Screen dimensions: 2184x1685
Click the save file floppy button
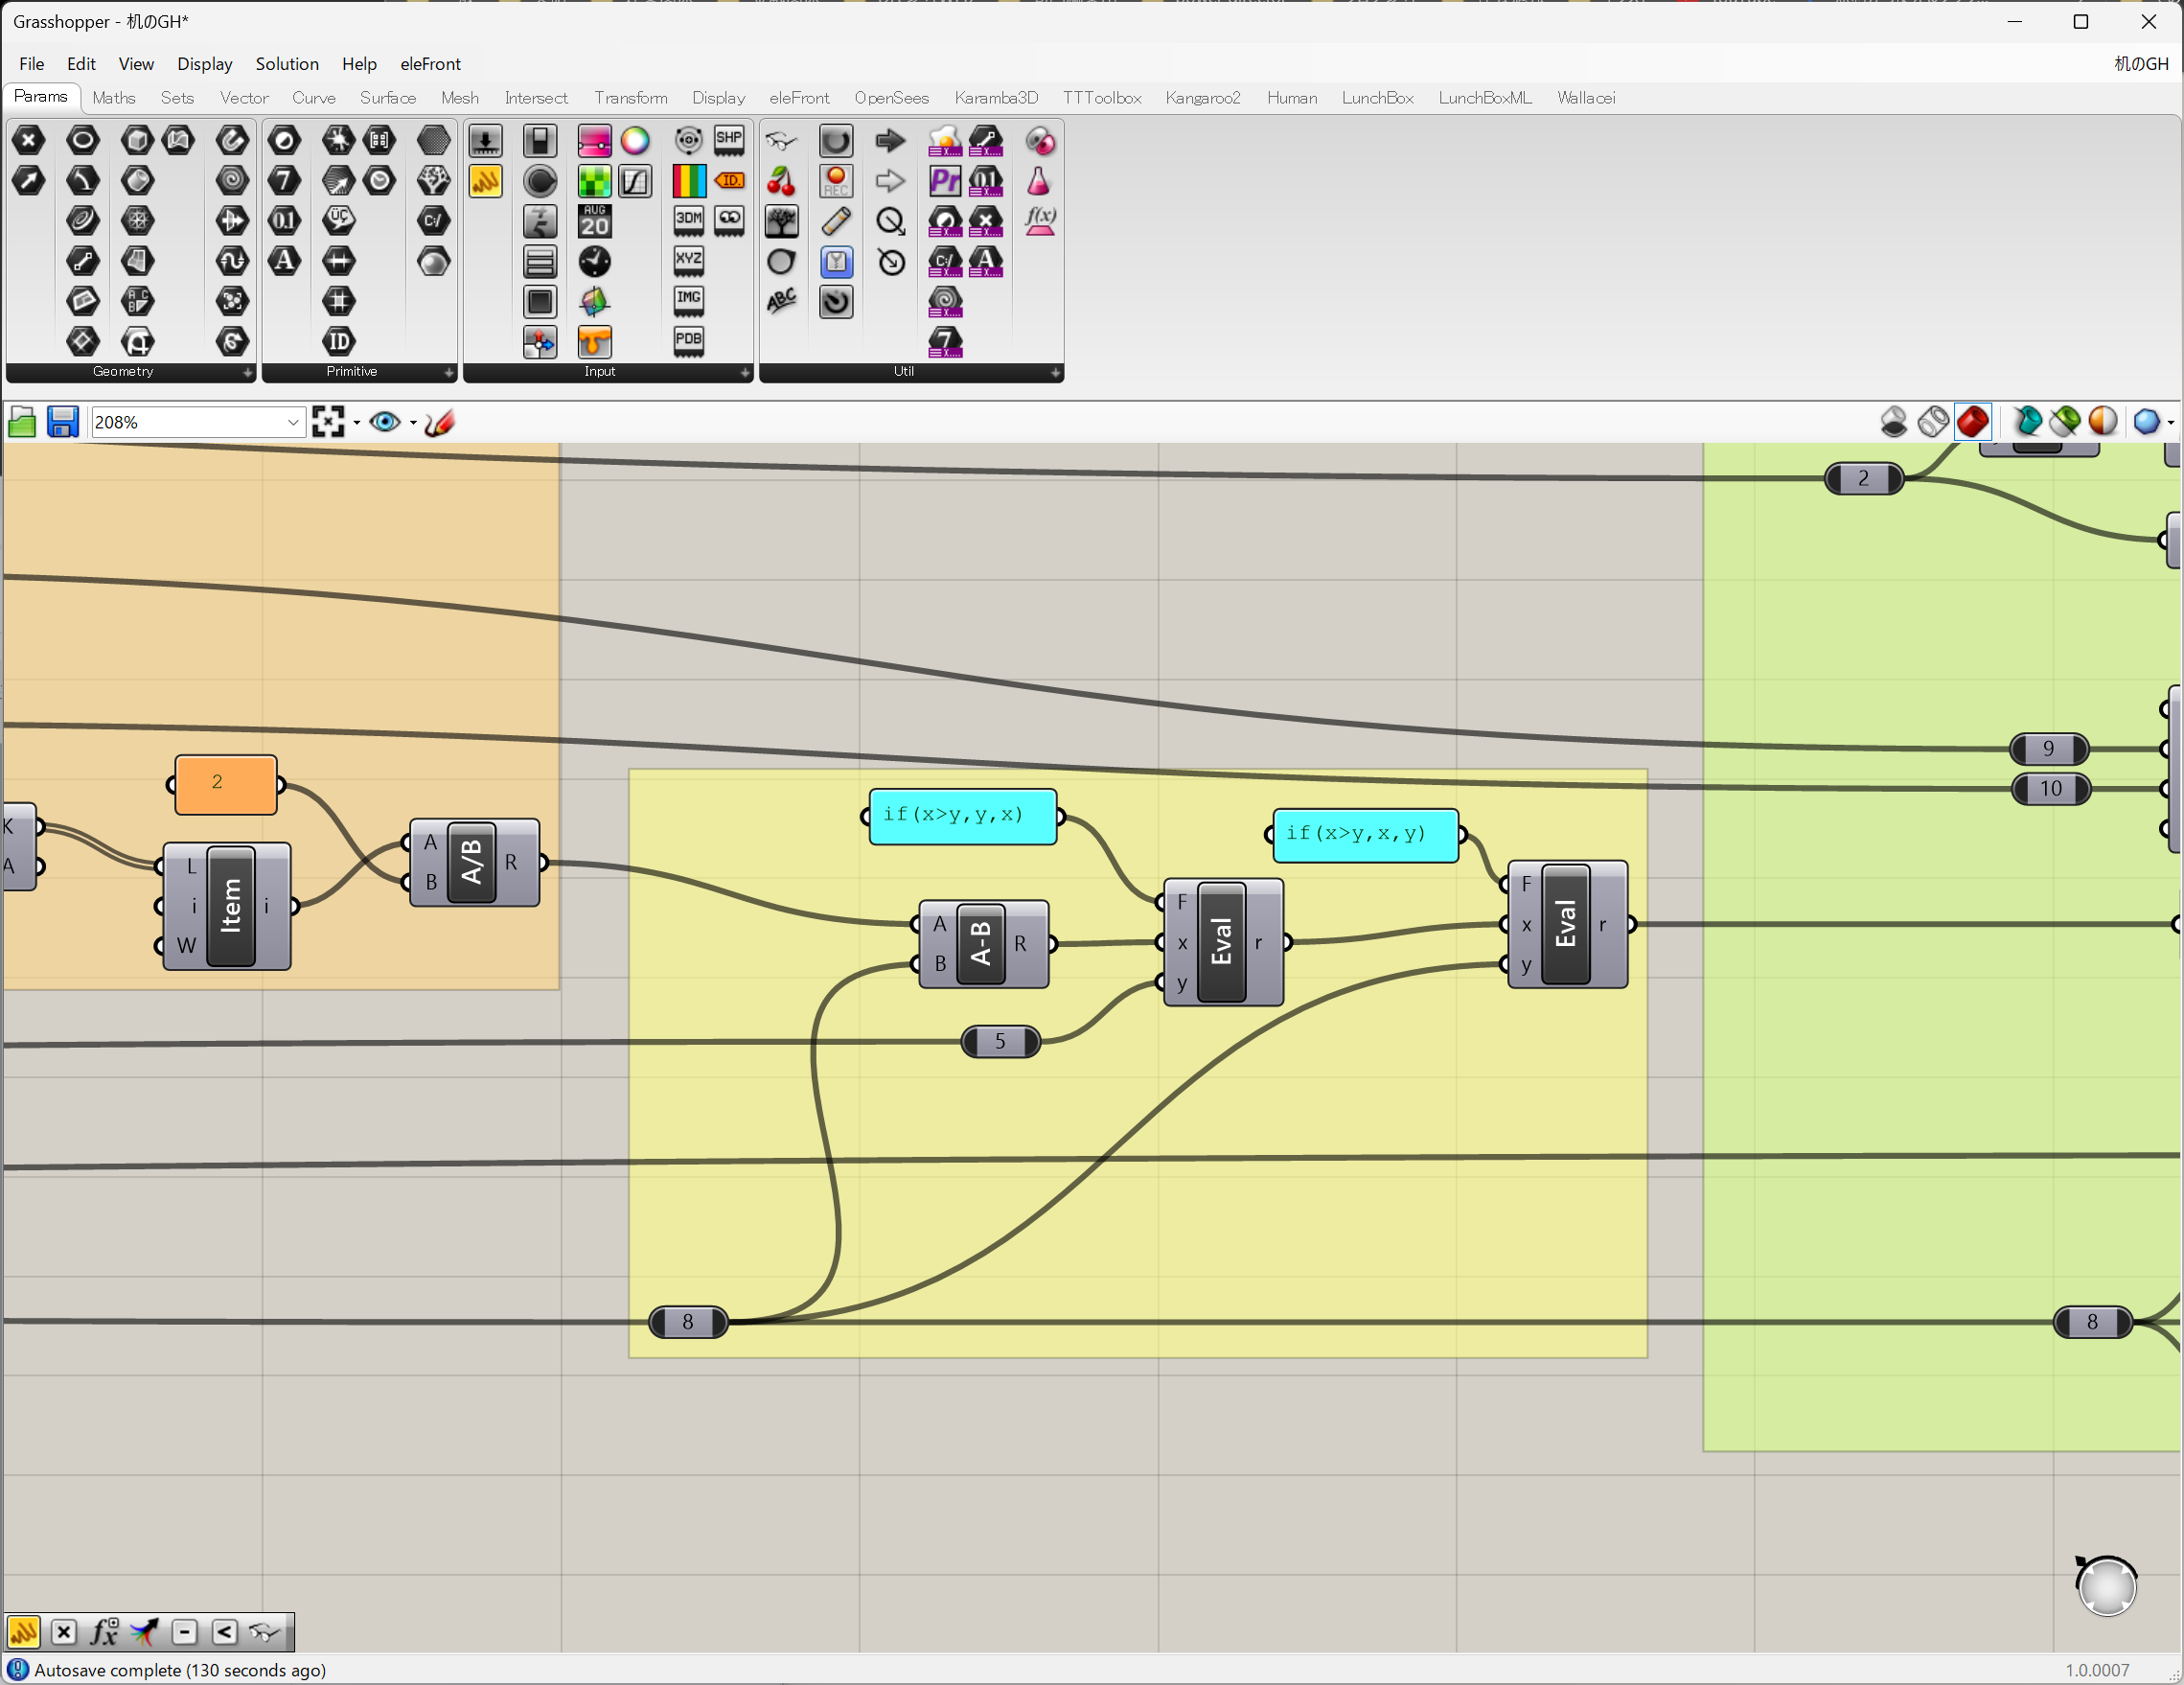pyautogui.click(x=62, y=423)
